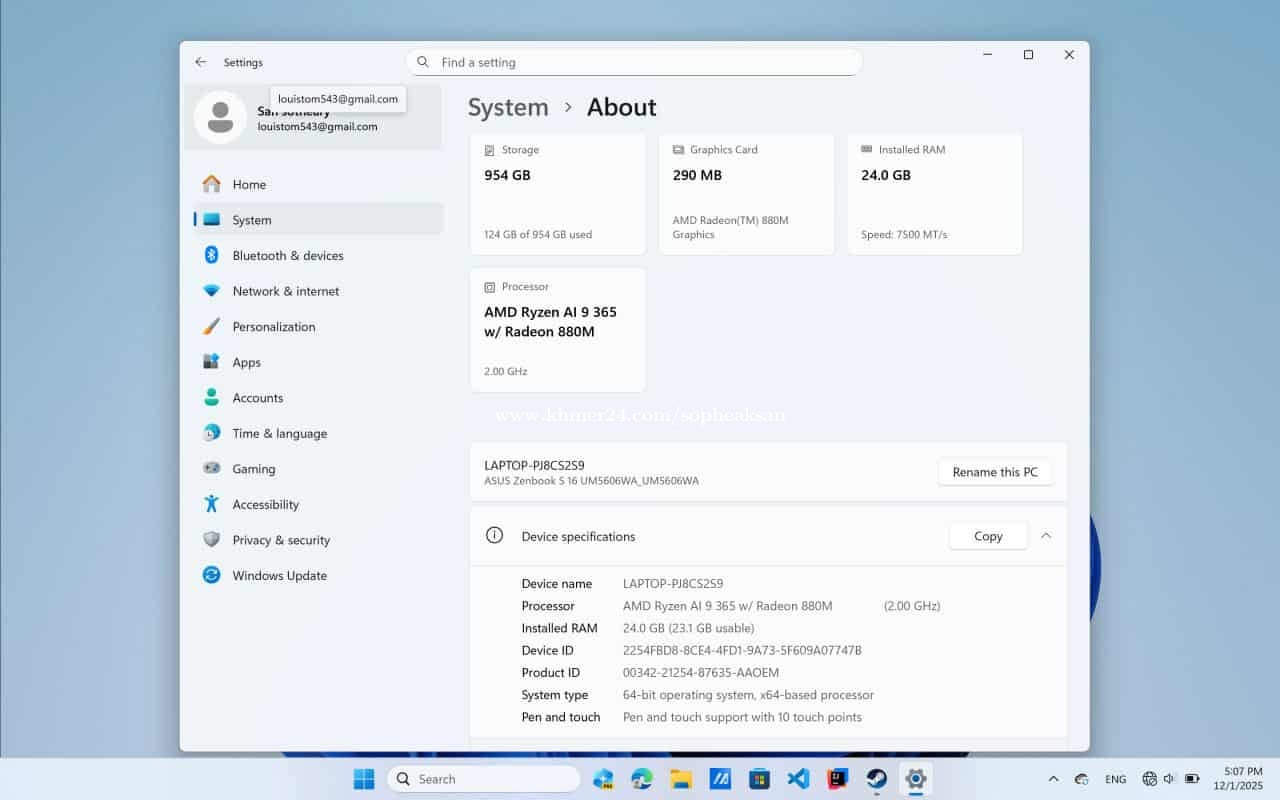Open the user account profile picture

[220, 117]
